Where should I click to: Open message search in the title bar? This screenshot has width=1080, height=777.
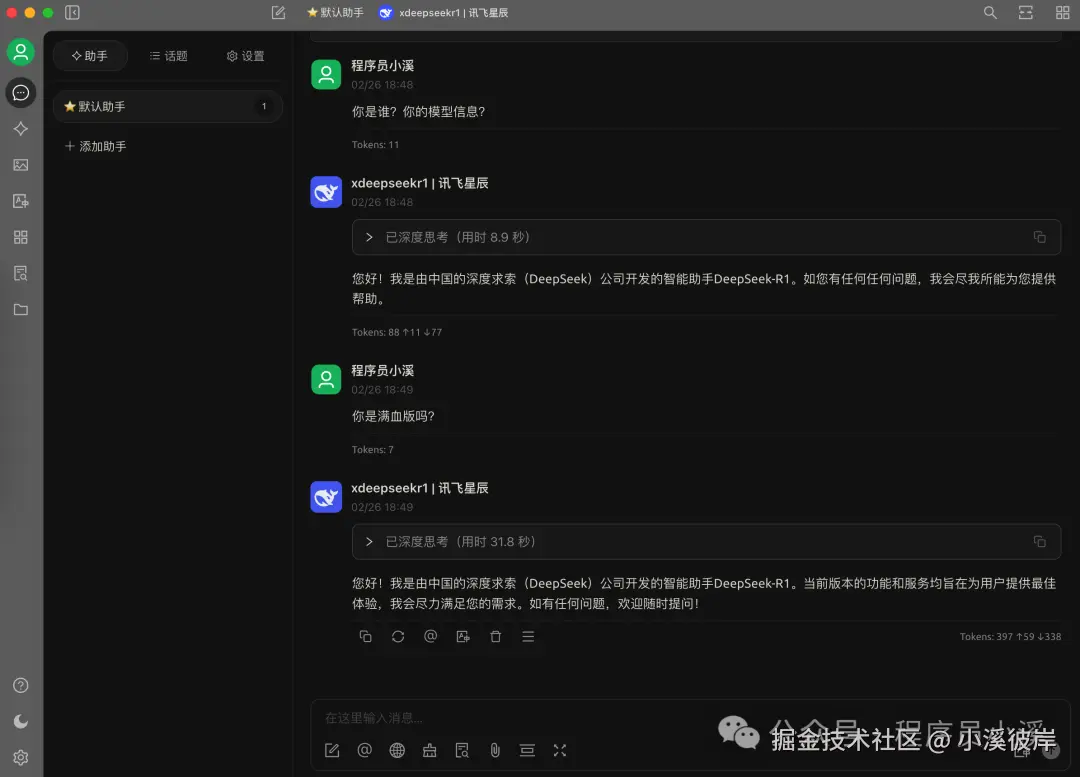pos(990,12)
